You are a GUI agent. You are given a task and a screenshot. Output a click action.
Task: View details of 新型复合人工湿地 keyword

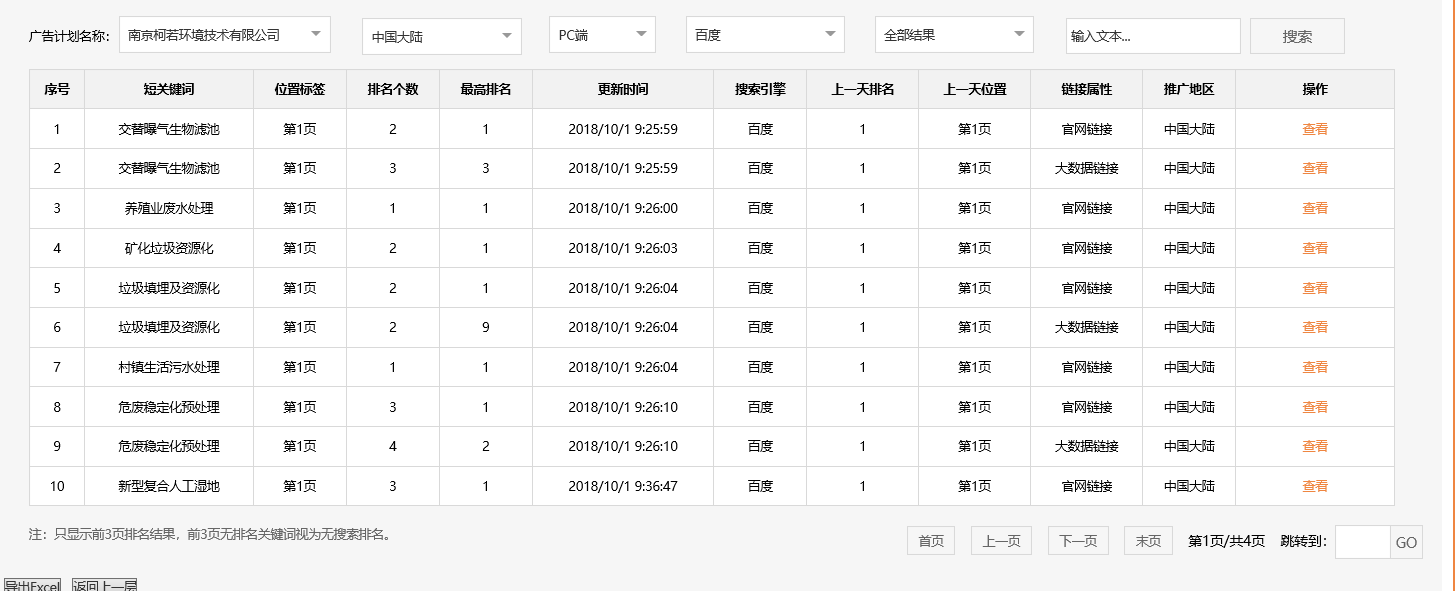tap(1313, 486)
